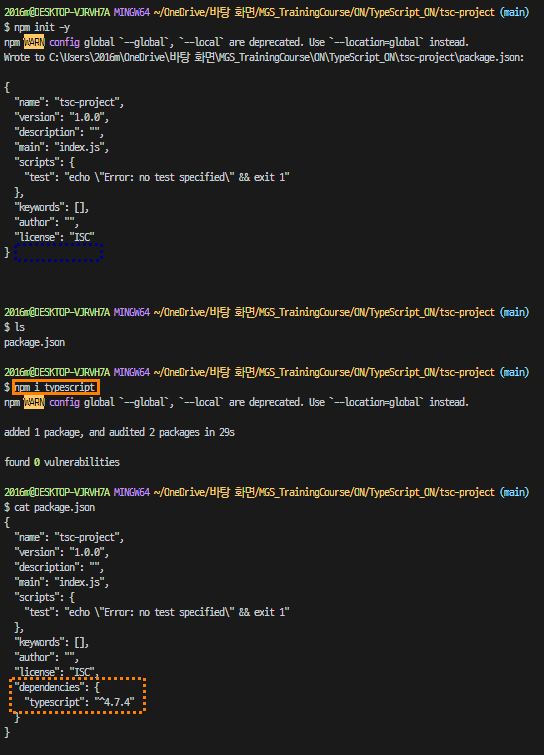Click "name": "tsc-project" in the npm init output

coord(69,103)
